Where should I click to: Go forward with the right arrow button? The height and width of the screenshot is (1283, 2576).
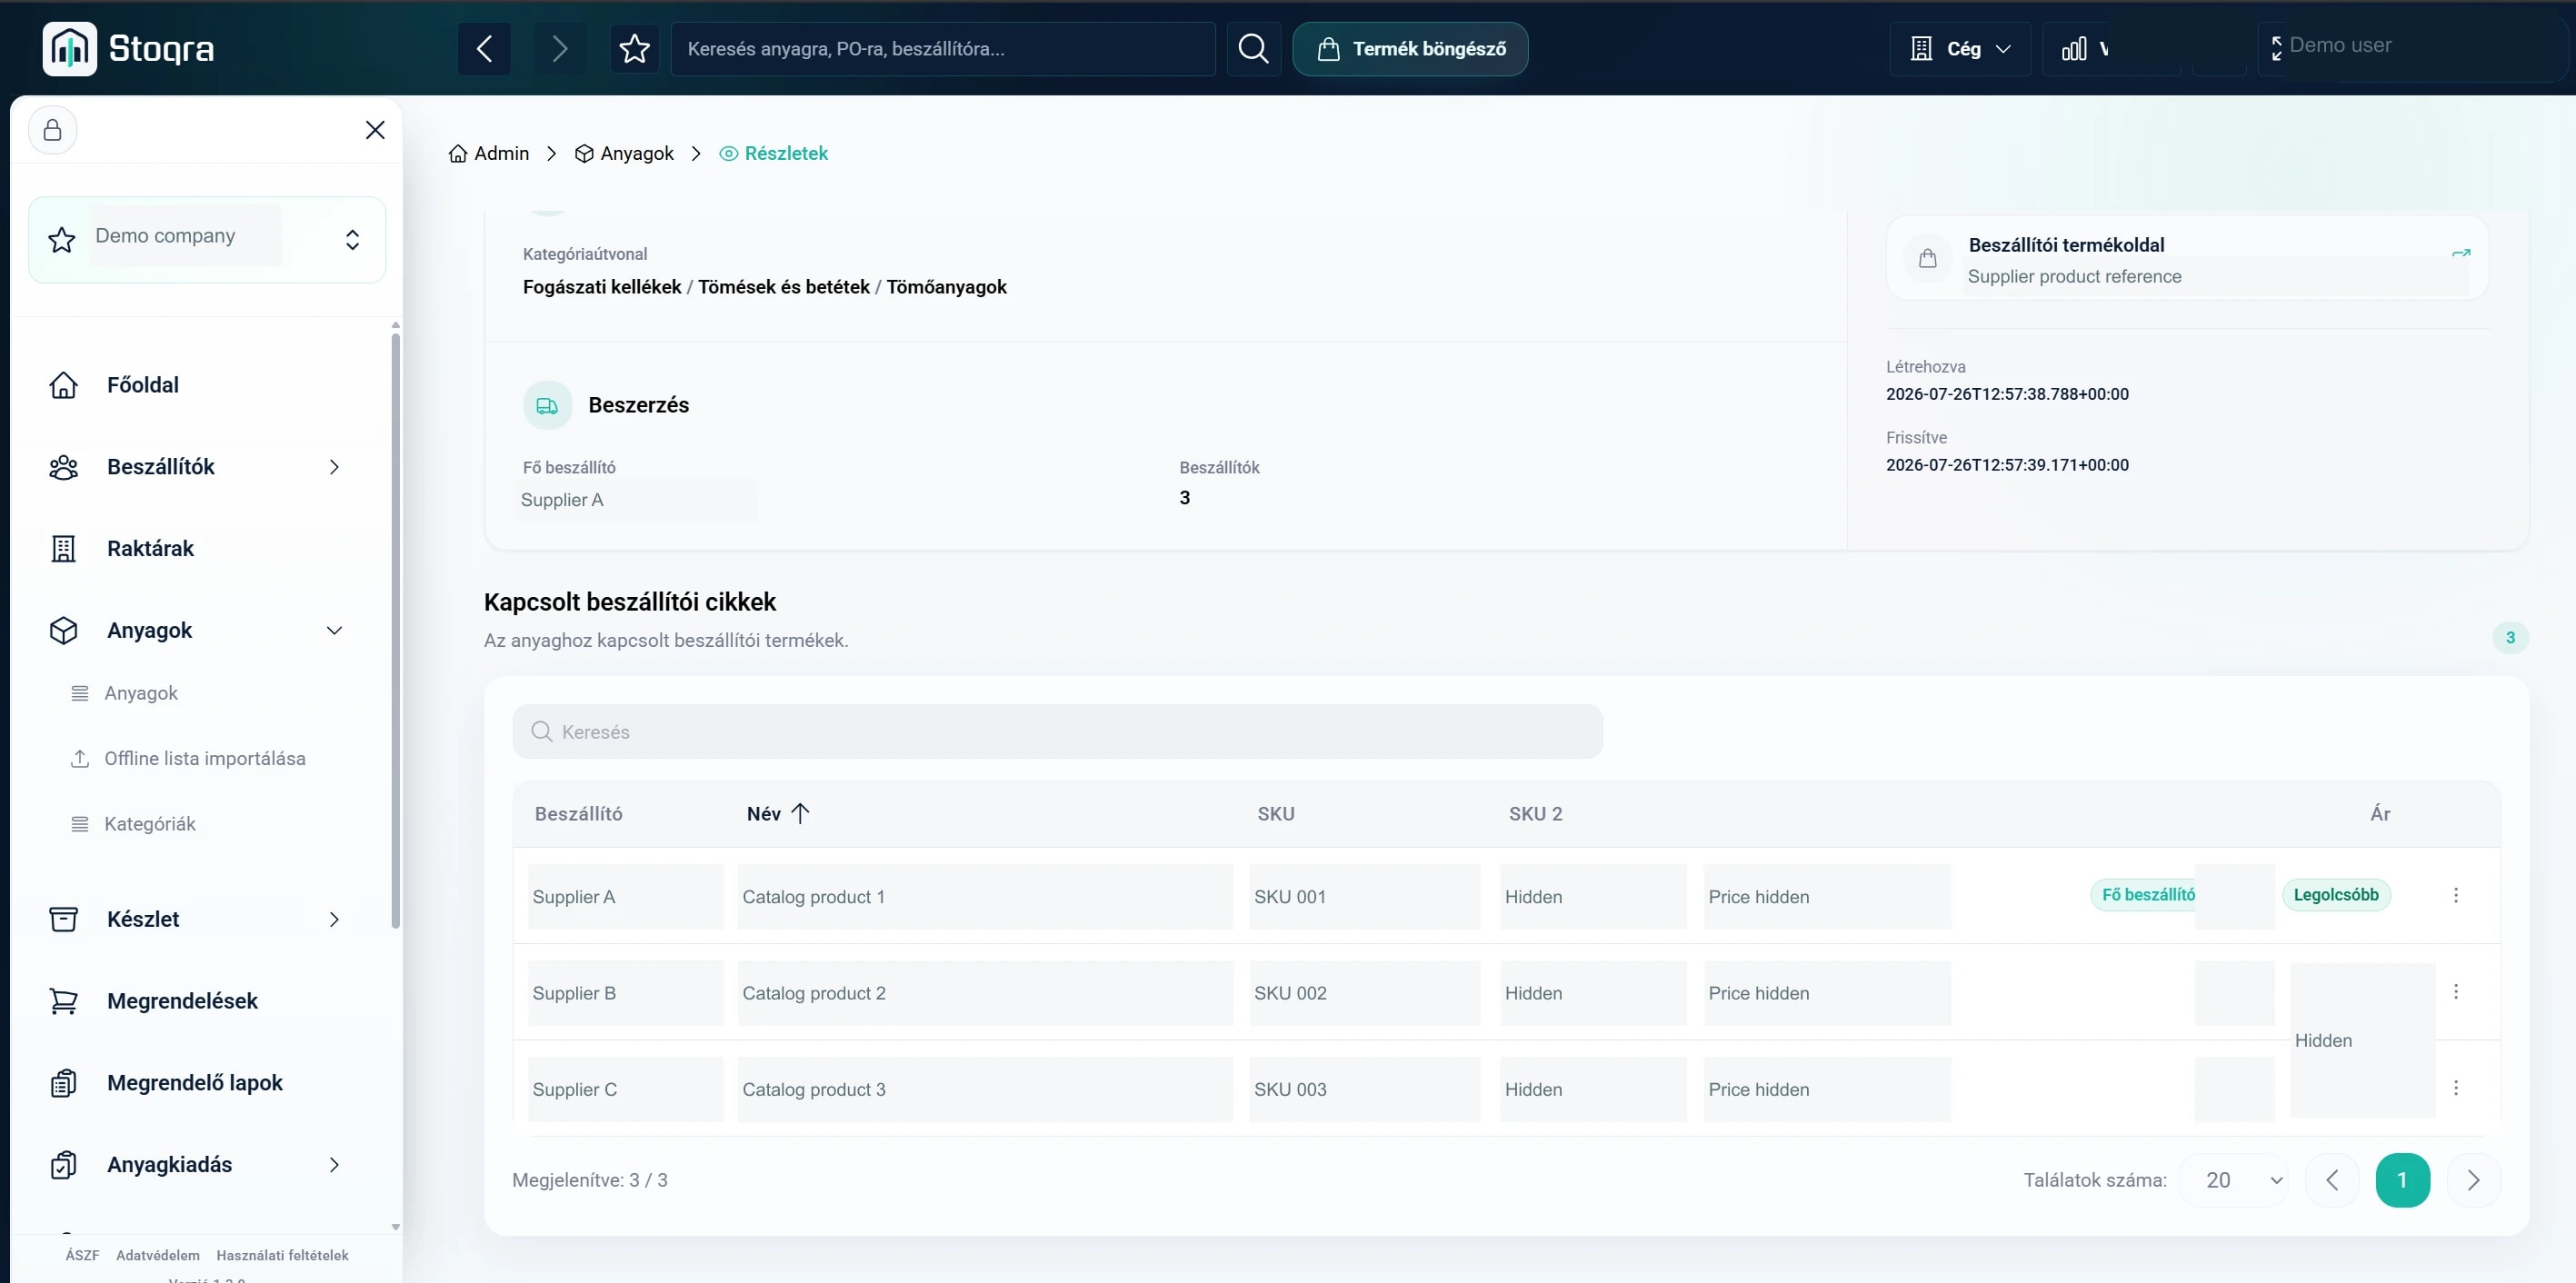[x=559, y=48]
